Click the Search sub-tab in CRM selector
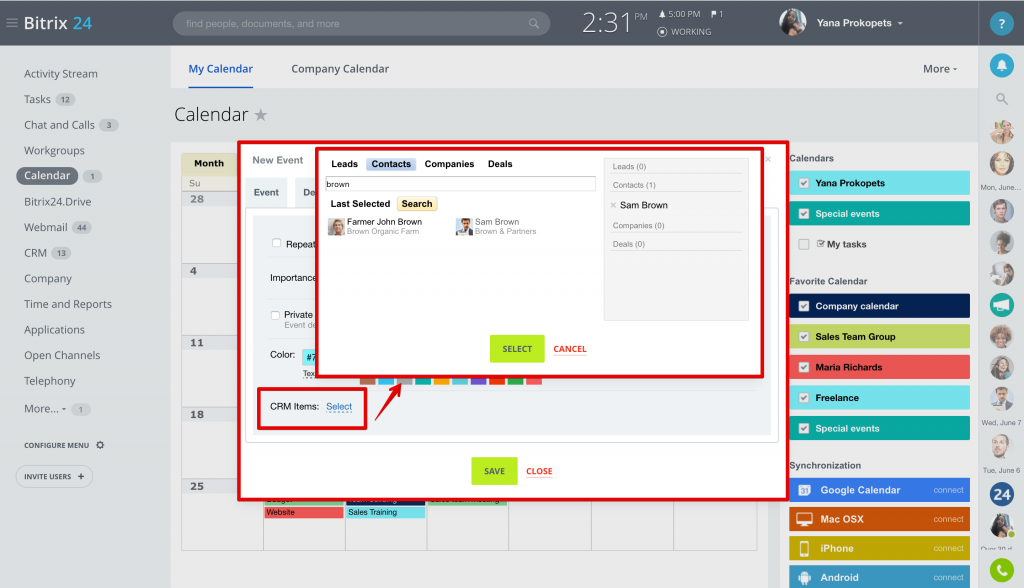 tap(417, 204)
